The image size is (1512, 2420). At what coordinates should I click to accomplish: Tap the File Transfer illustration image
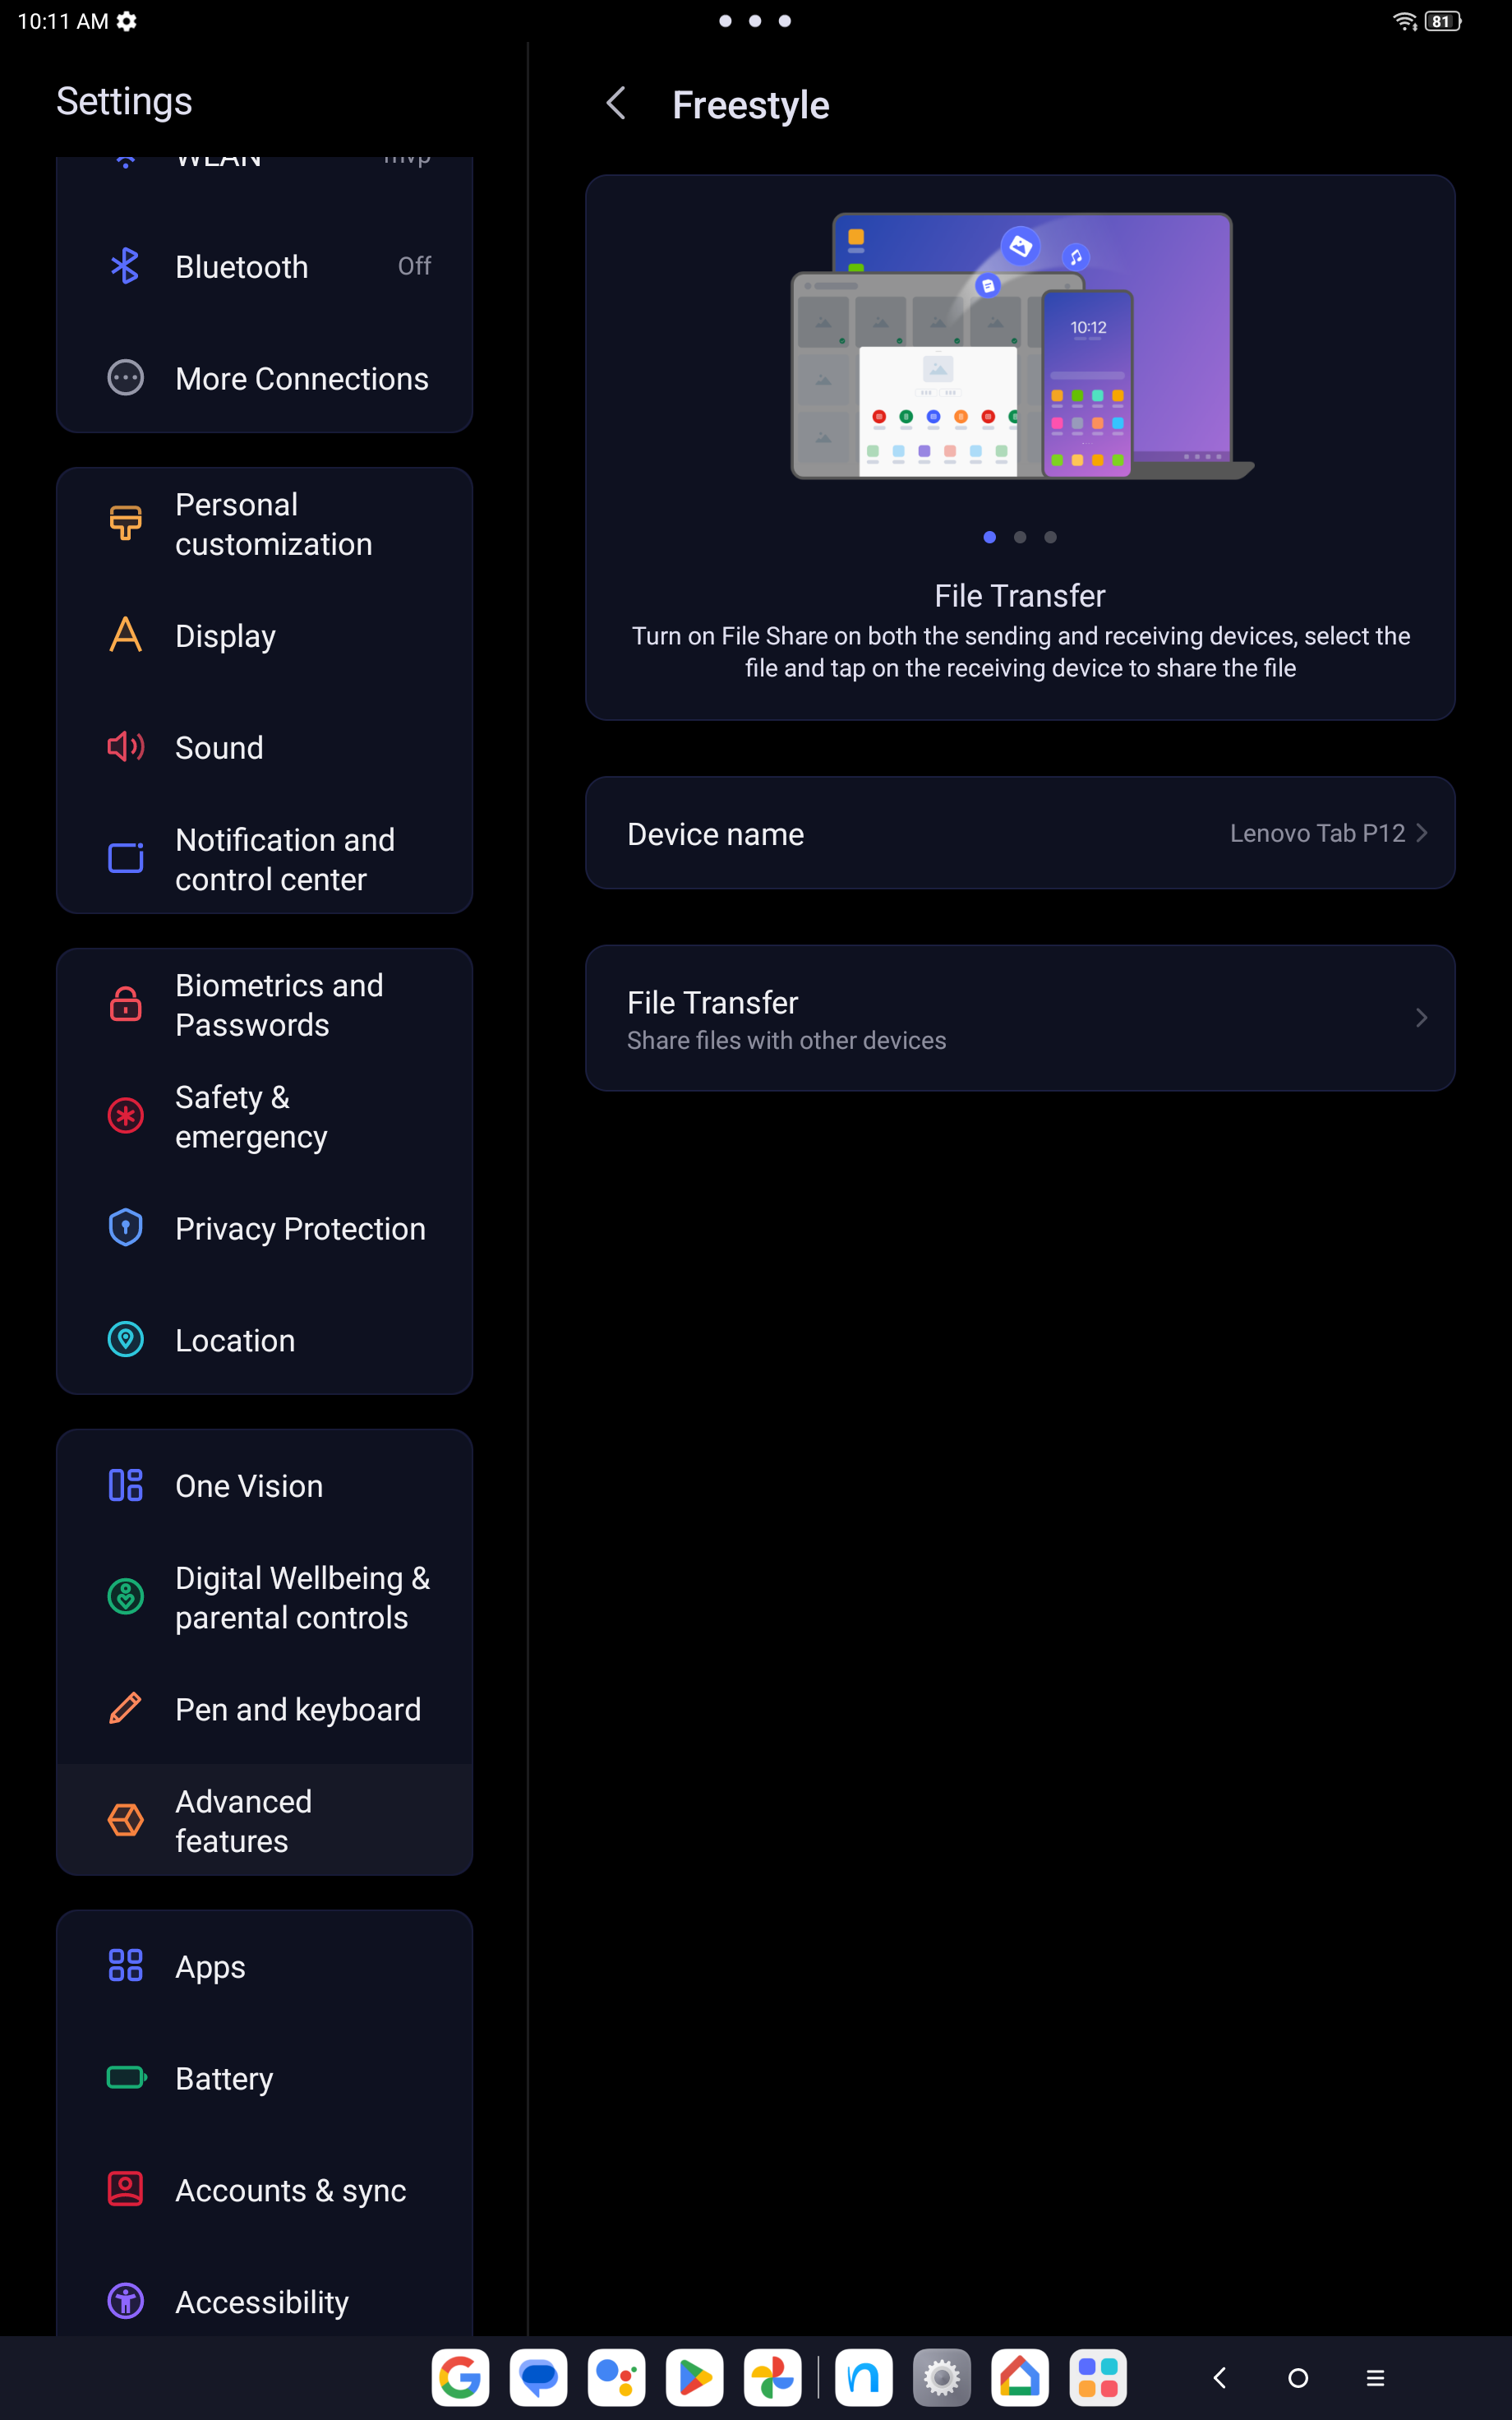point(1021,346)
